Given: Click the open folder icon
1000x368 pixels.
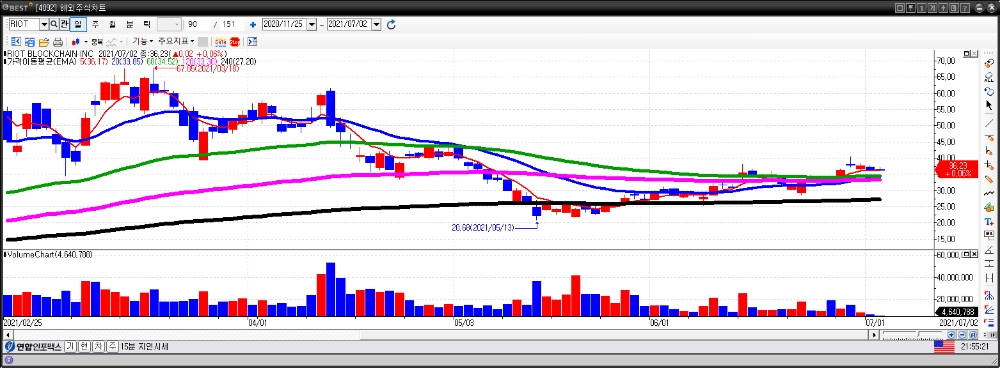Looking at the screenshot, I should (x=45, y=41).
